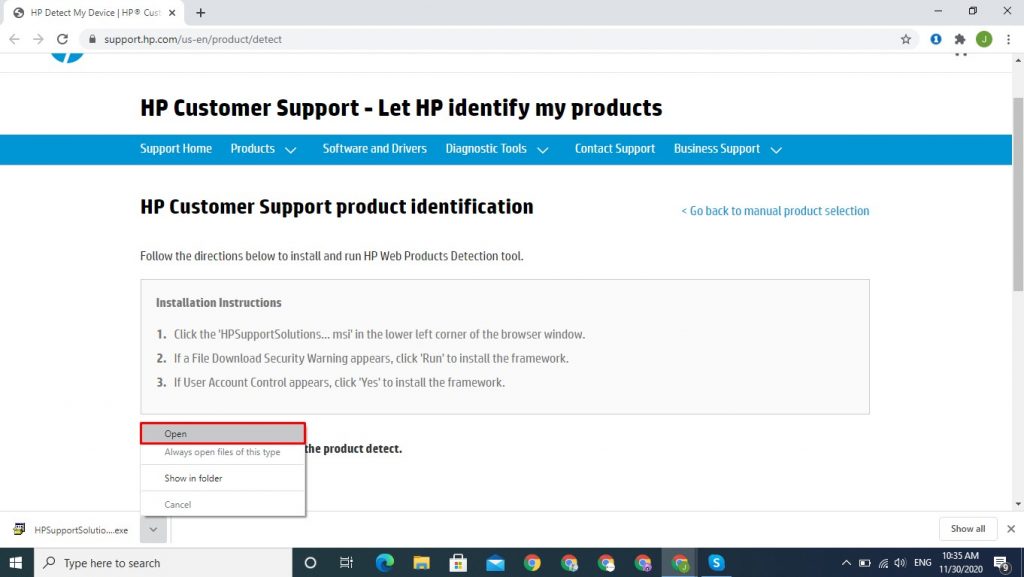Launch Microsoft Edge from the taskbar
The width and height of the screenshot is (1024, 577).
point(385,562)
